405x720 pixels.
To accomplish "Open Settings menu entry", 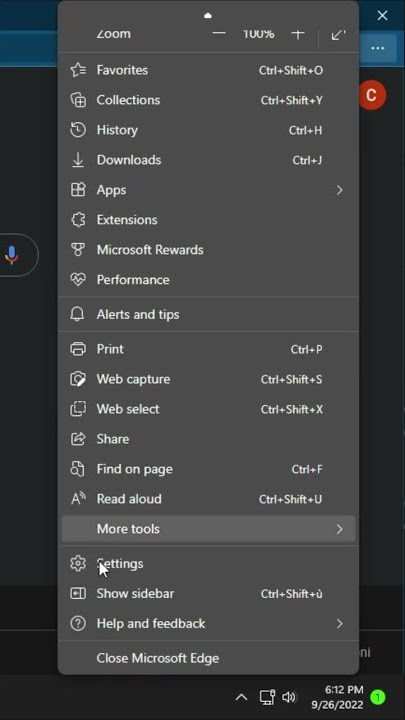I will (x=208, y=563).
